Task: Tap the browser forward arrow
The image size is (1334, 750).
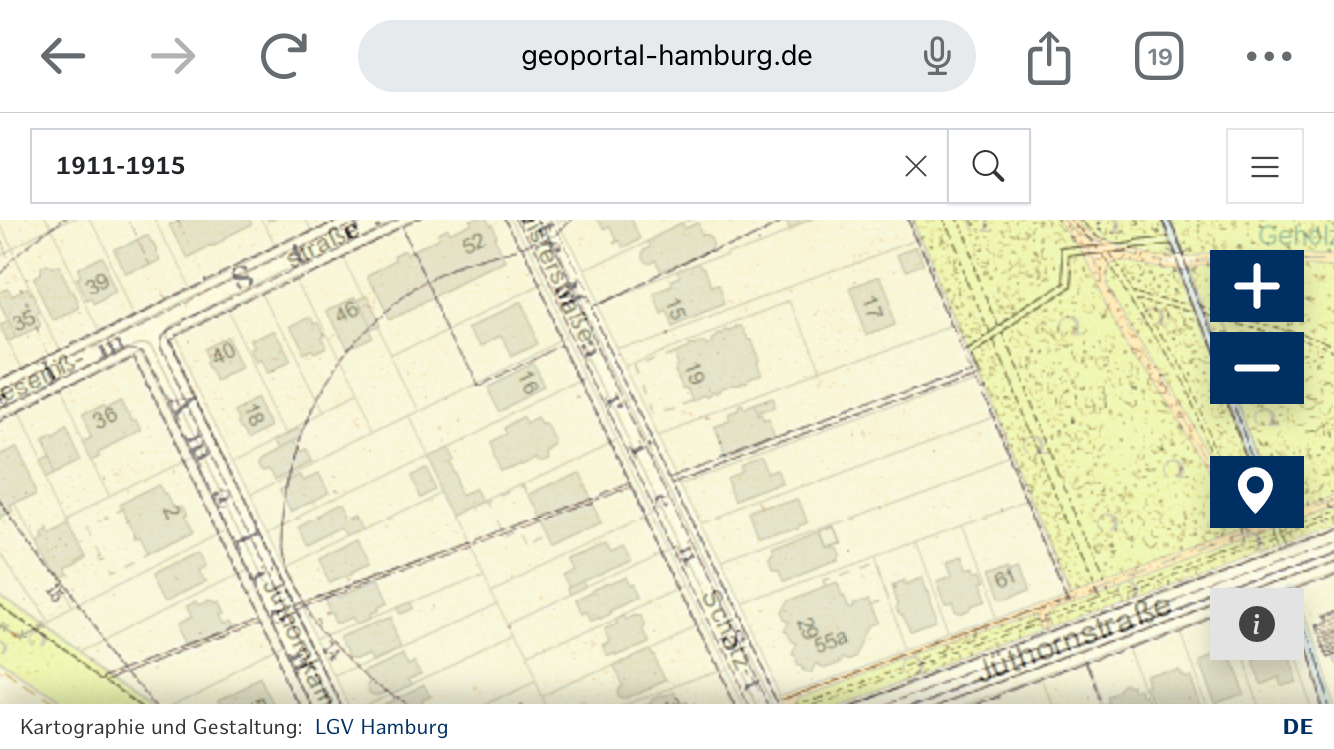Action: [173, 57]
